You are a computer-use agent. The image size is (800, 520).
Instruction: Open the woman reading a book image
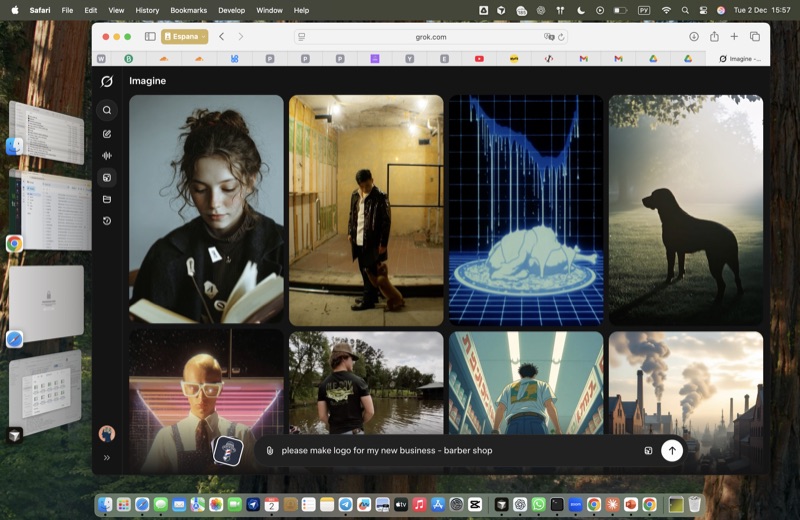[206, 210]
